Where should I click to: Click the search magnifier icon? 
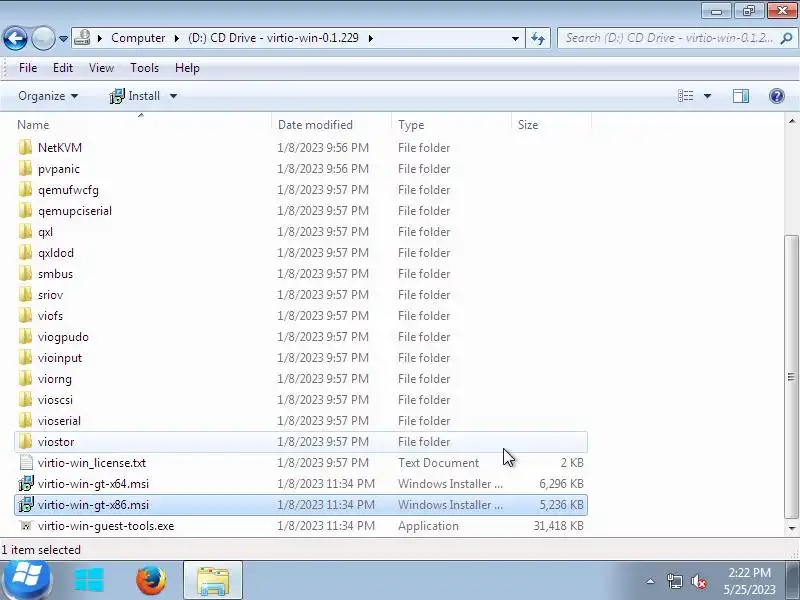787,38
